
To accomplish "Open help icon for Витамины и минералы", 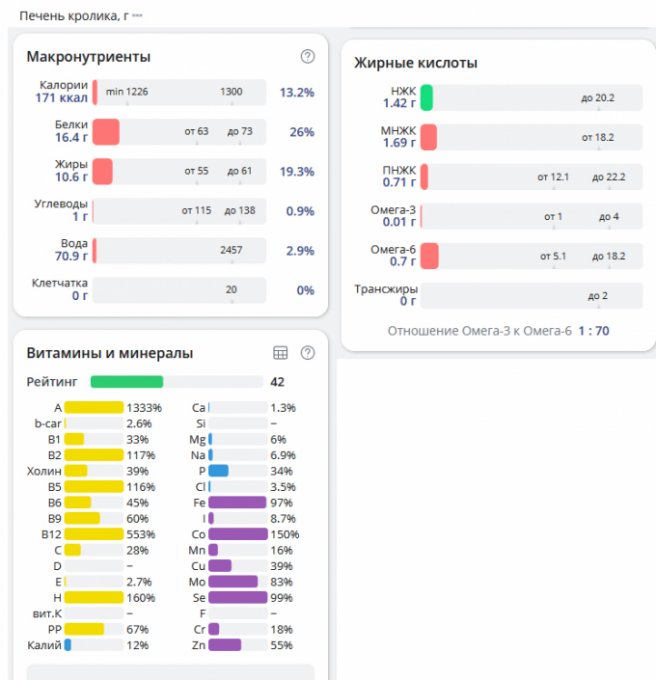I will point(307,353).
